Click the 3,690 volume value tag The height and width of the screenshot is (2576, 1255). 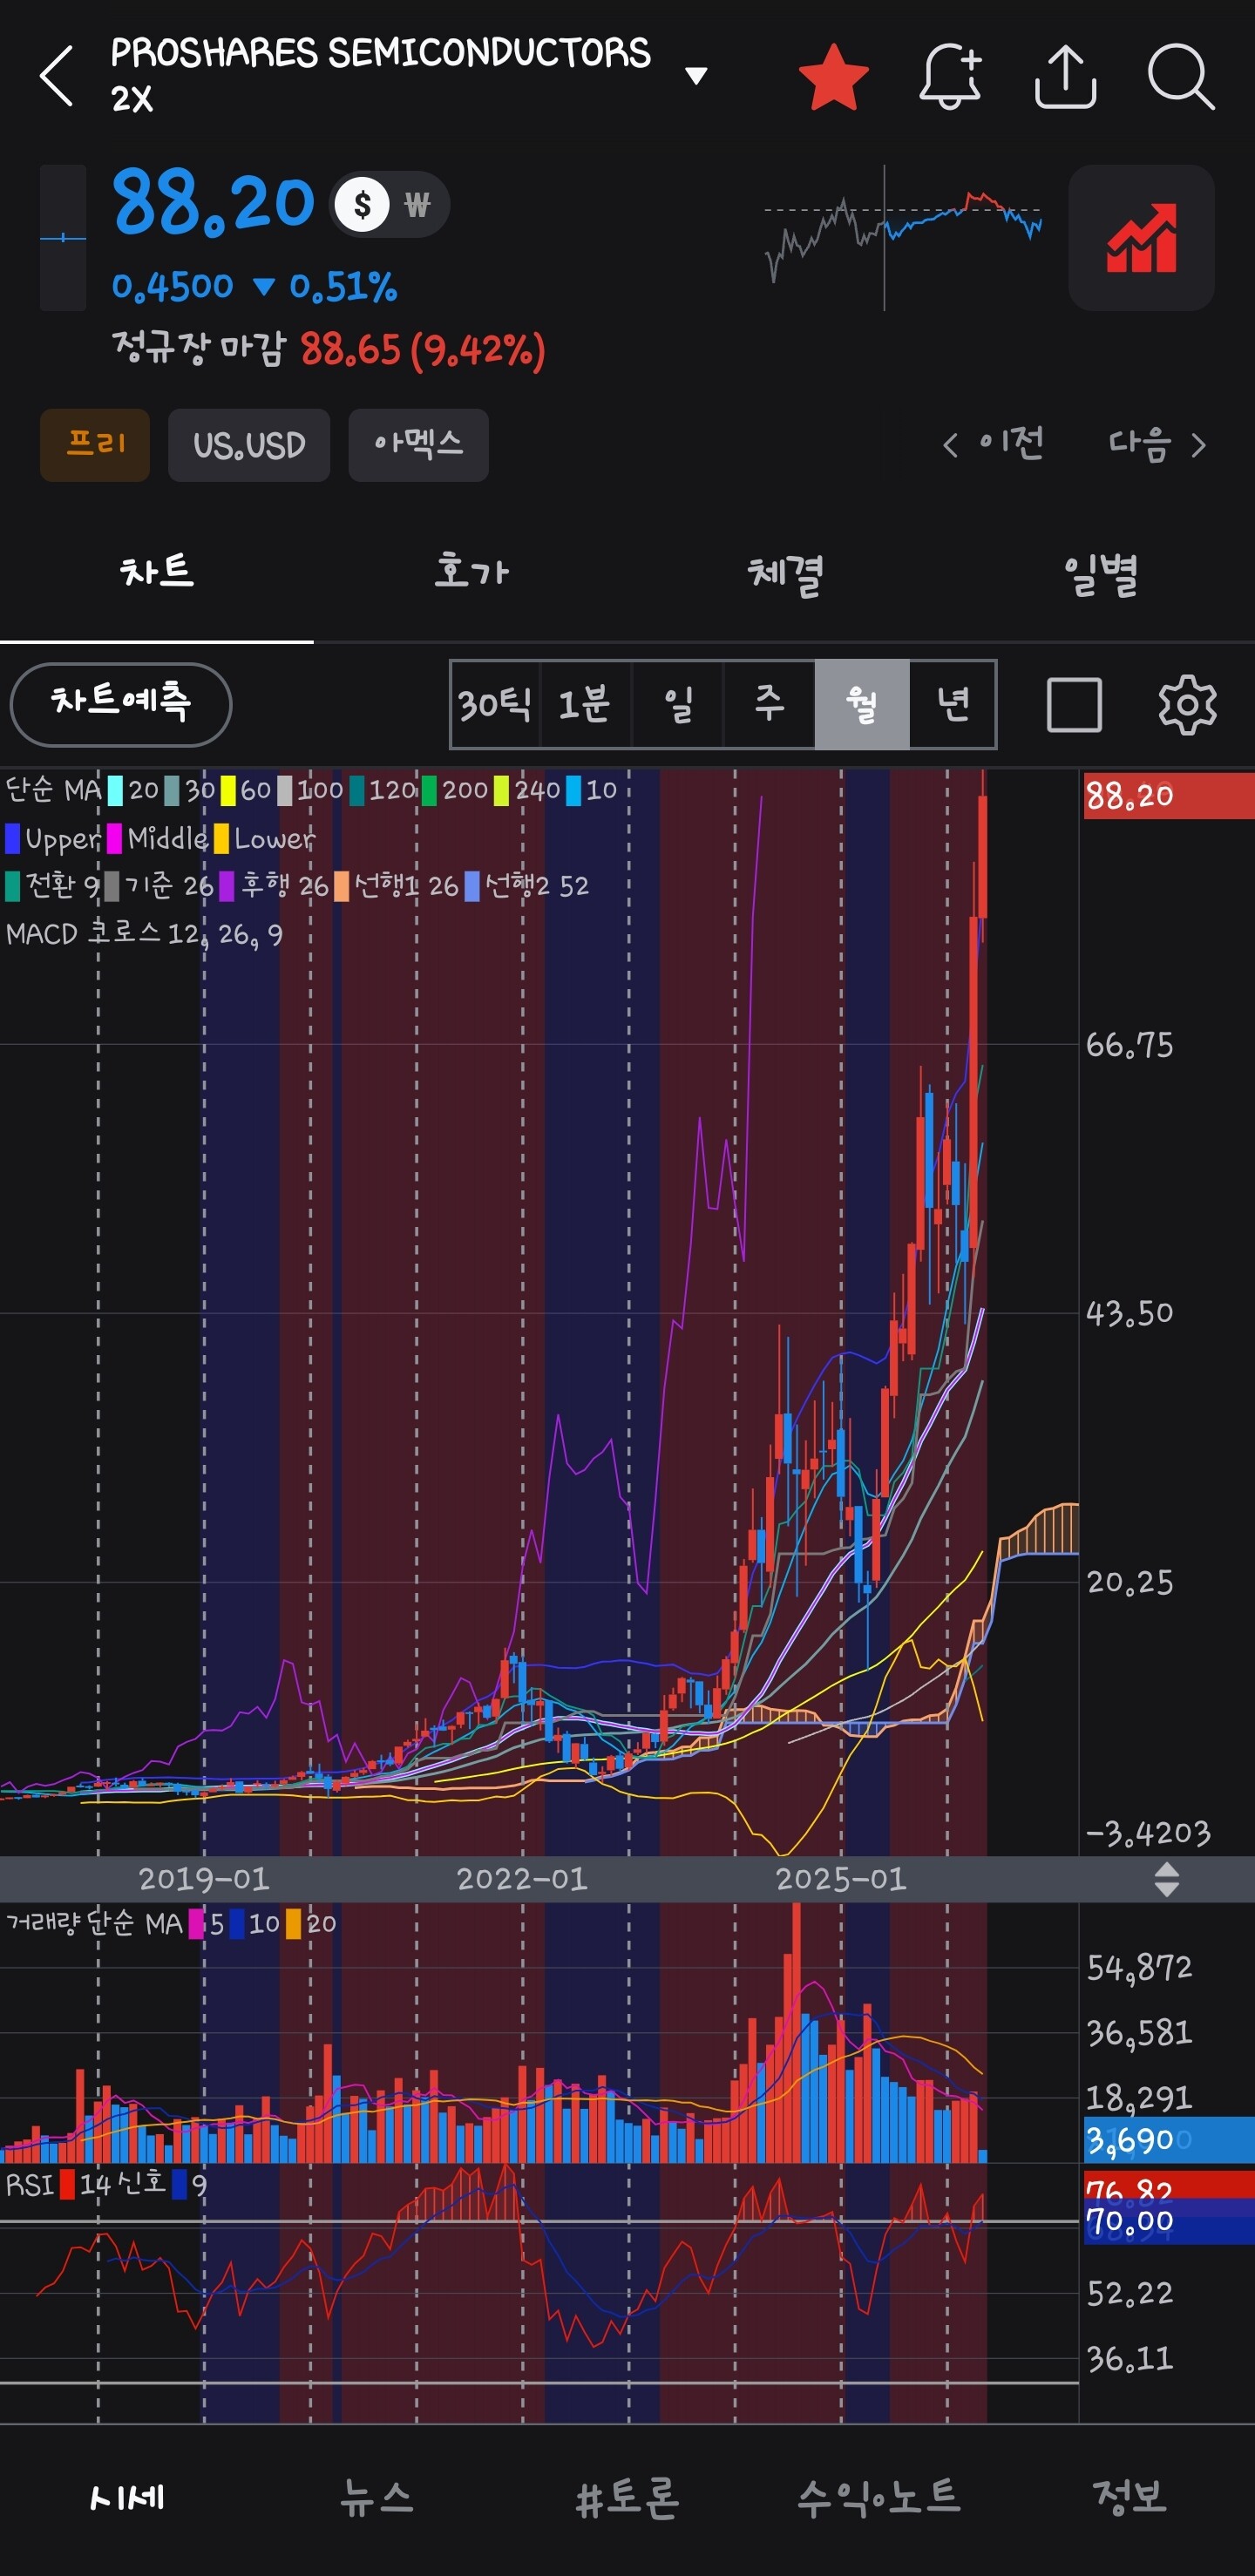click(1168, 2140)
